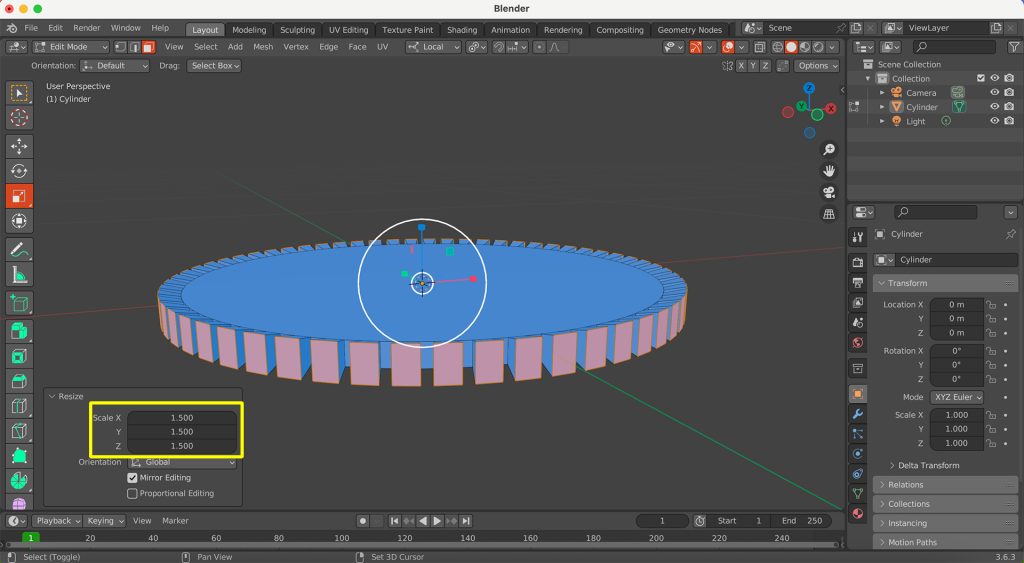Open the Object Data mesh properties tab
Screen dimensions: 1024x563
point(857,493)
